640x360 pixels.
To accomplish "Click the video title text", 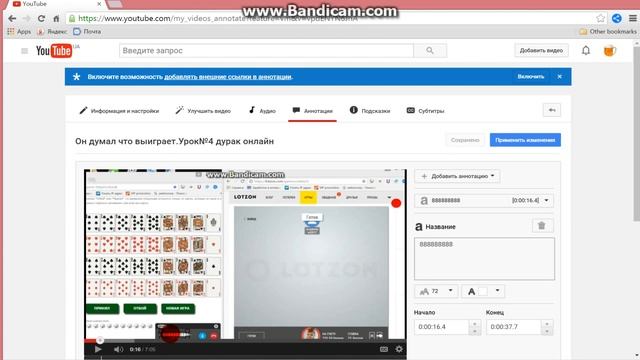I will coord(174,141).
